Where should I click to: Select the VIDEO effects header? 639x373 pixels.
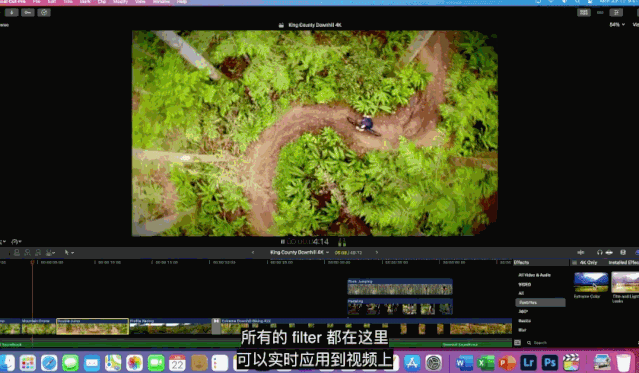tap(524, 285)
